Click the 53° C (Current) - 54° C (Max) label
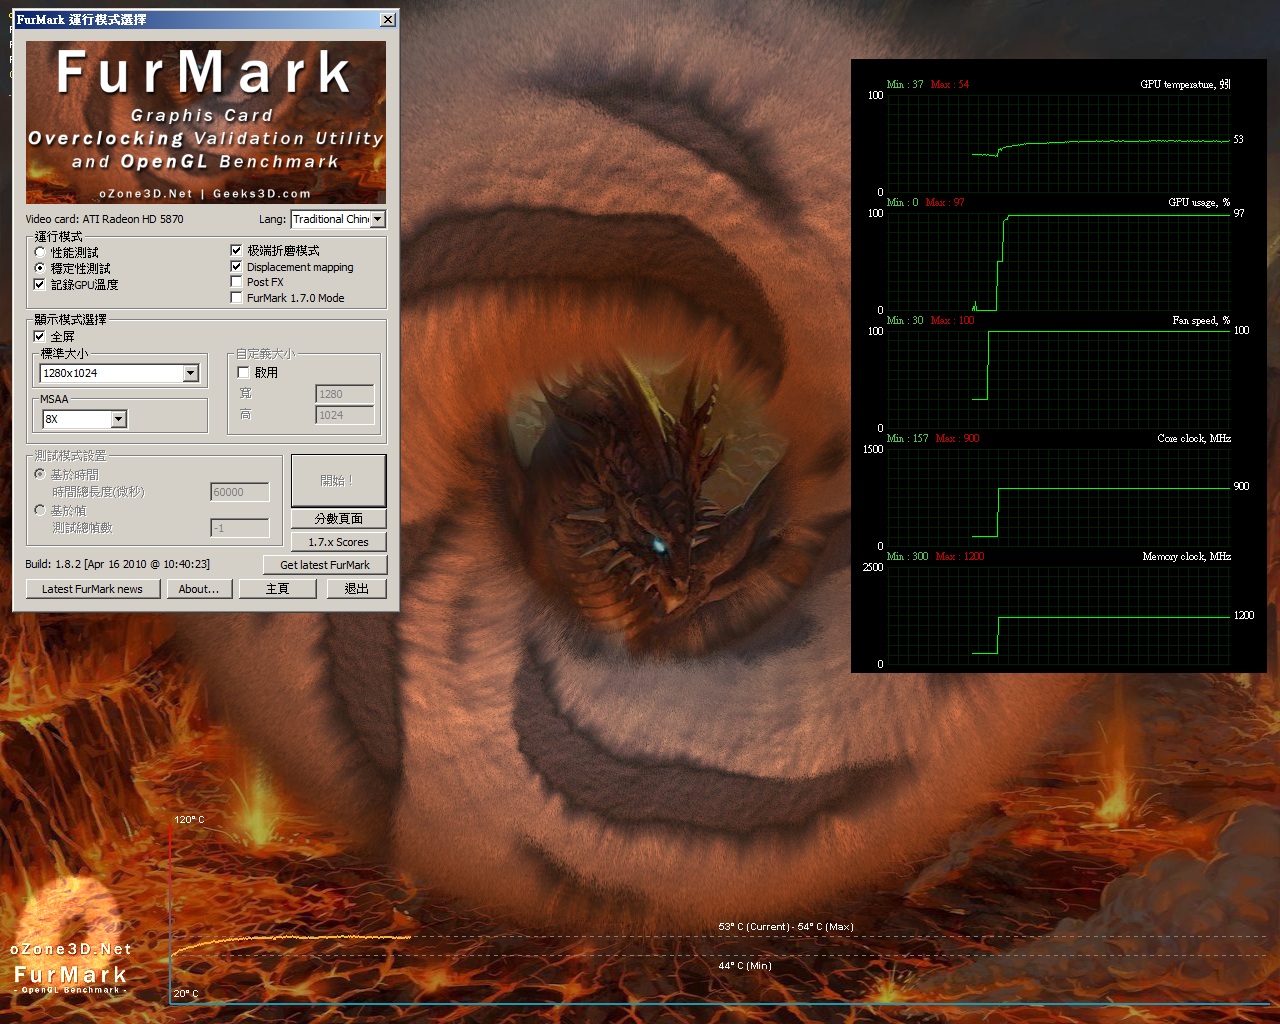This screenshot has width=1280, height=1024. point(786,927)
